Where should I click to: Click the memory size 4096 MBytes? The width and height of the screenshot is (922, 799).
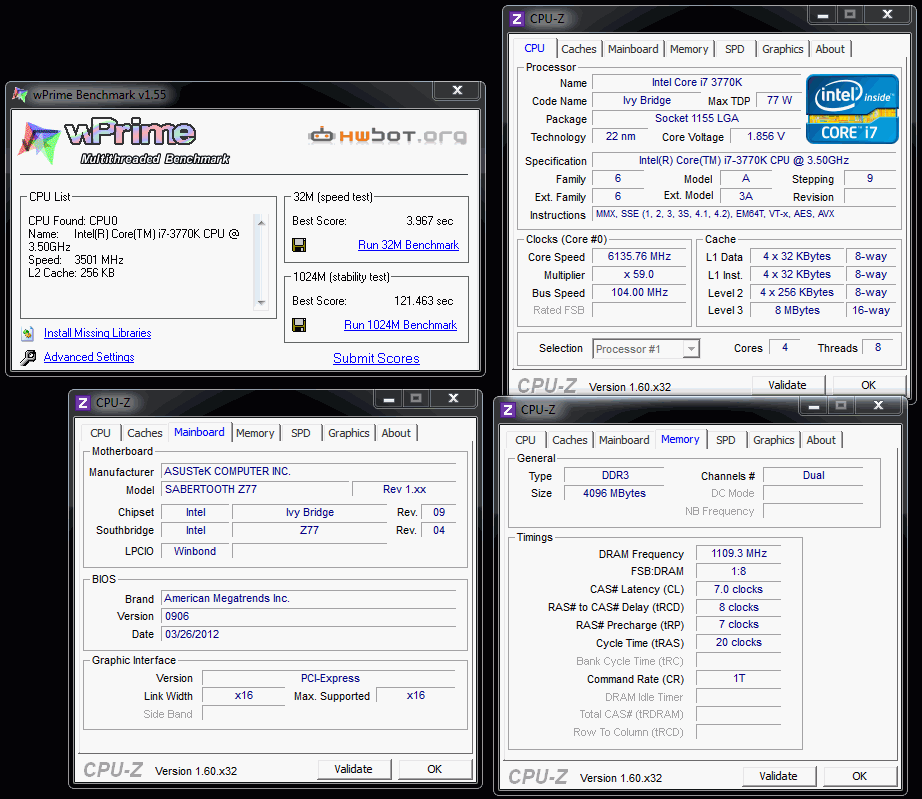tap(614, 493)
